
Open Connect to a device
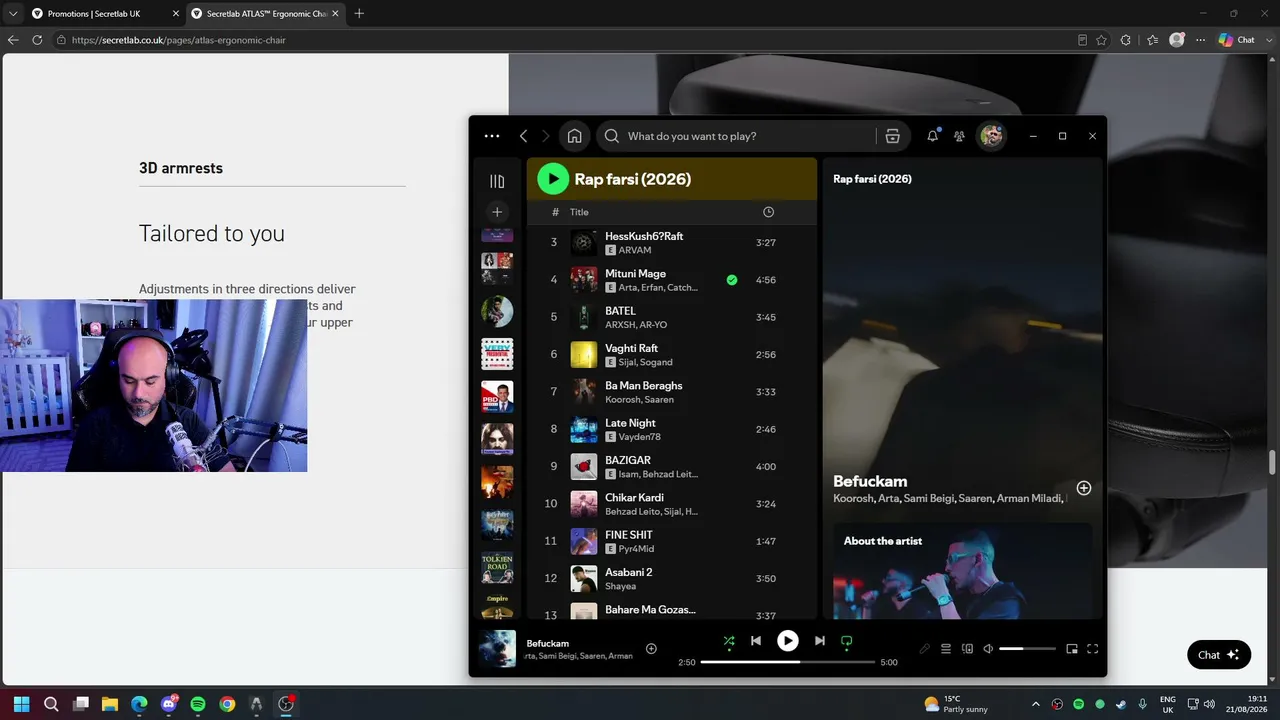[x=967, y=649]
